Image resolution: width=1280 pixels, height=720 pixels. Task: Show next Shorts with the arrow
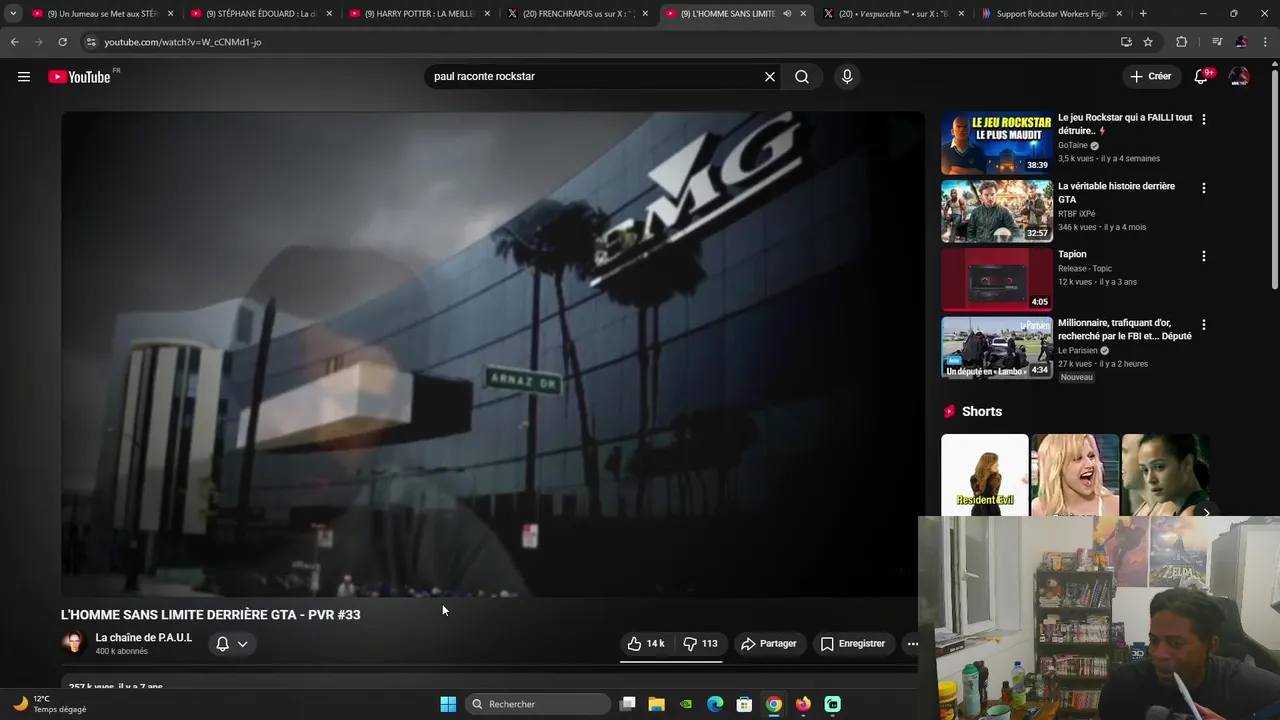click(x=1206, y=512)
